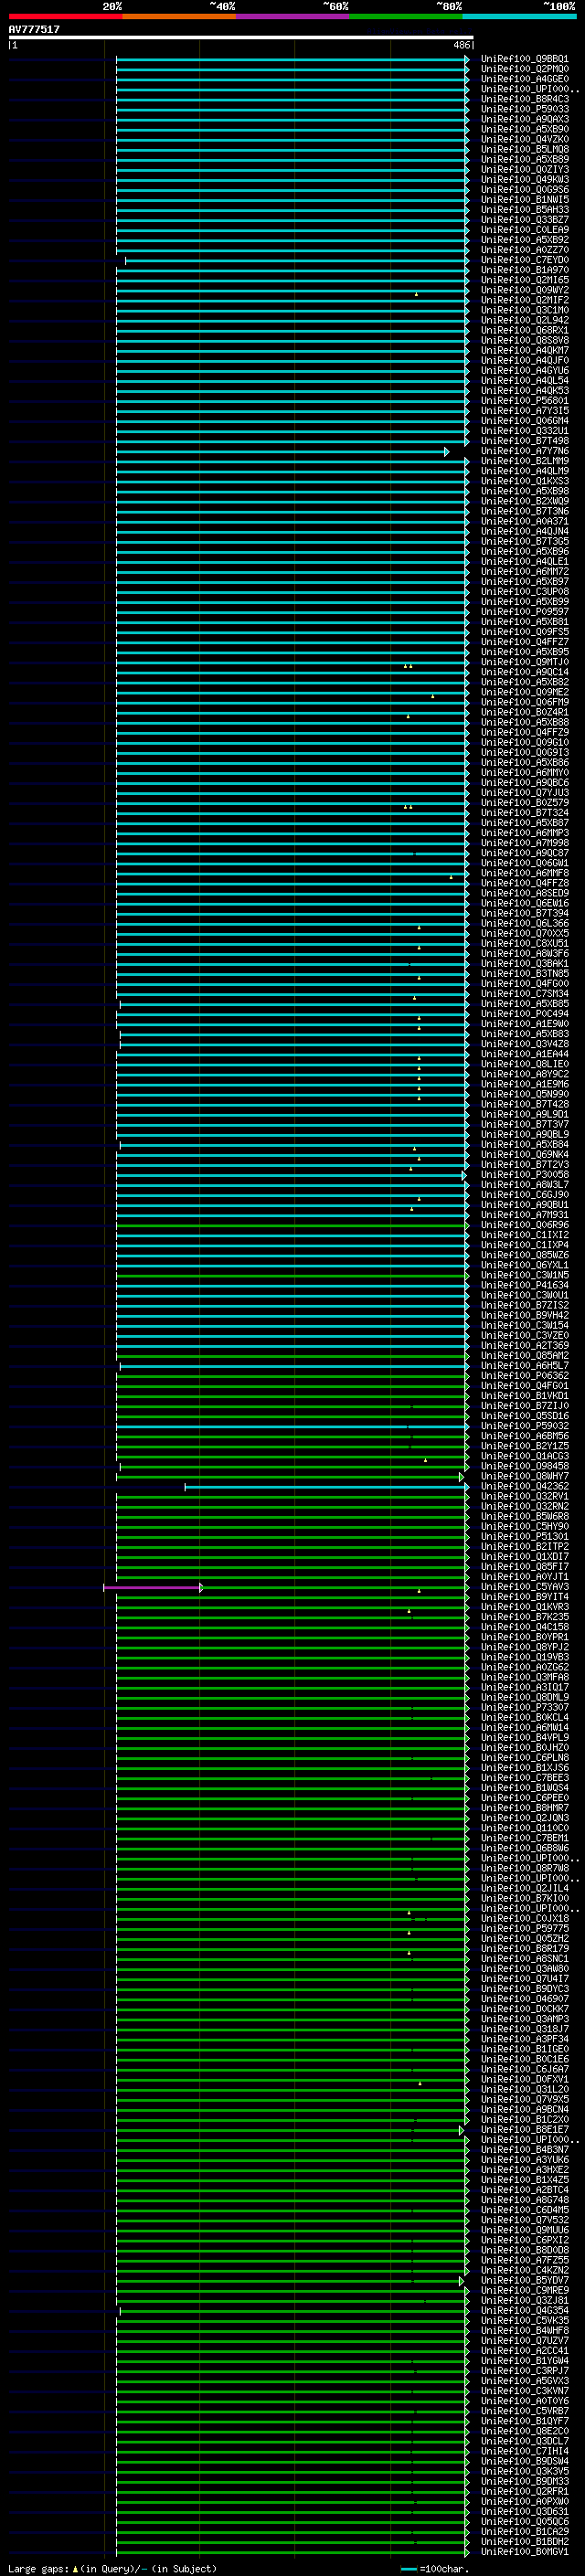The image size is (585, 2576).
Task: Select the UniRef100_Q1KVR3 label
Action: click(524, 1607)
